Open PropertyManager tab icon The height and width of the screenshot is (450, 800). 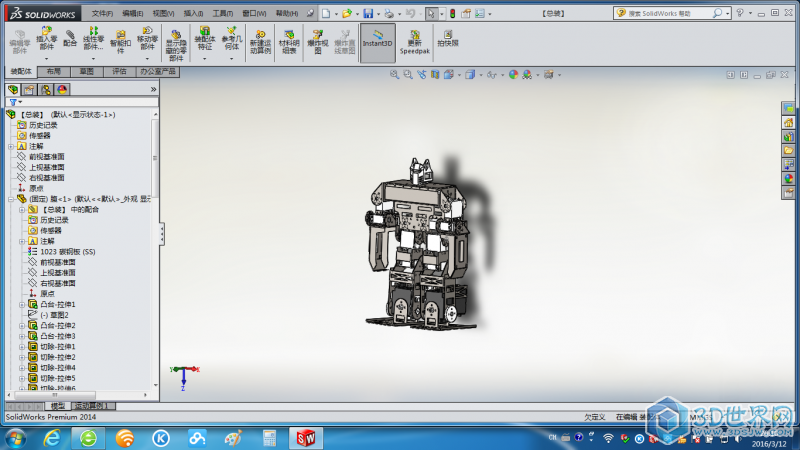tap(29, 90)
